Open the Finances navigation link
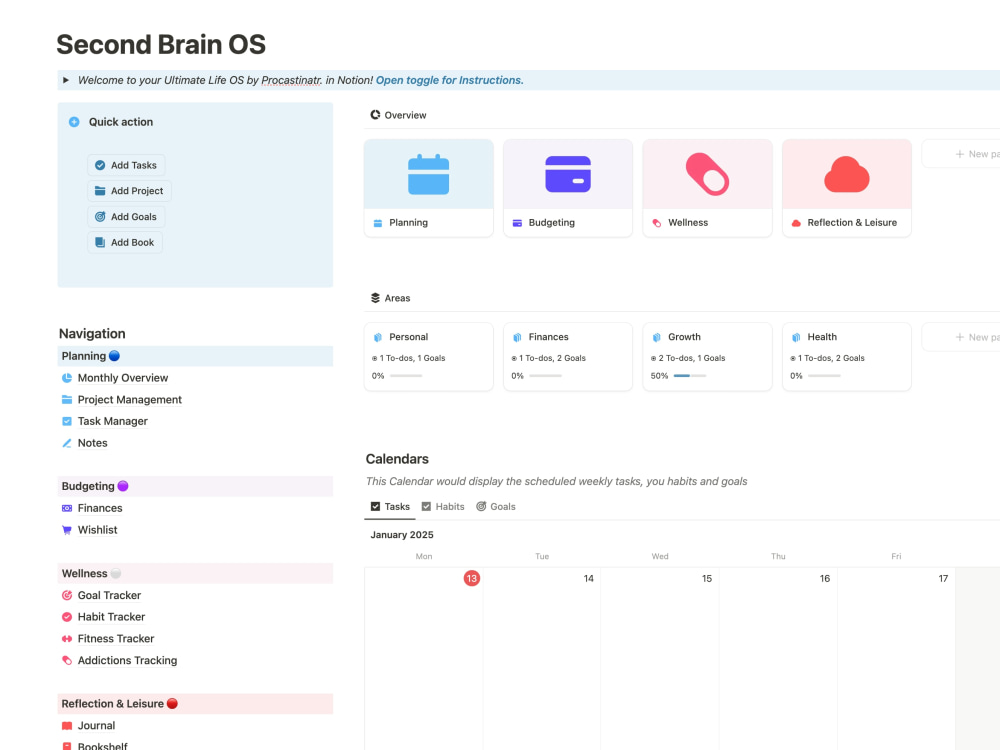This screenshot has width=1000, height=750. 99,508
